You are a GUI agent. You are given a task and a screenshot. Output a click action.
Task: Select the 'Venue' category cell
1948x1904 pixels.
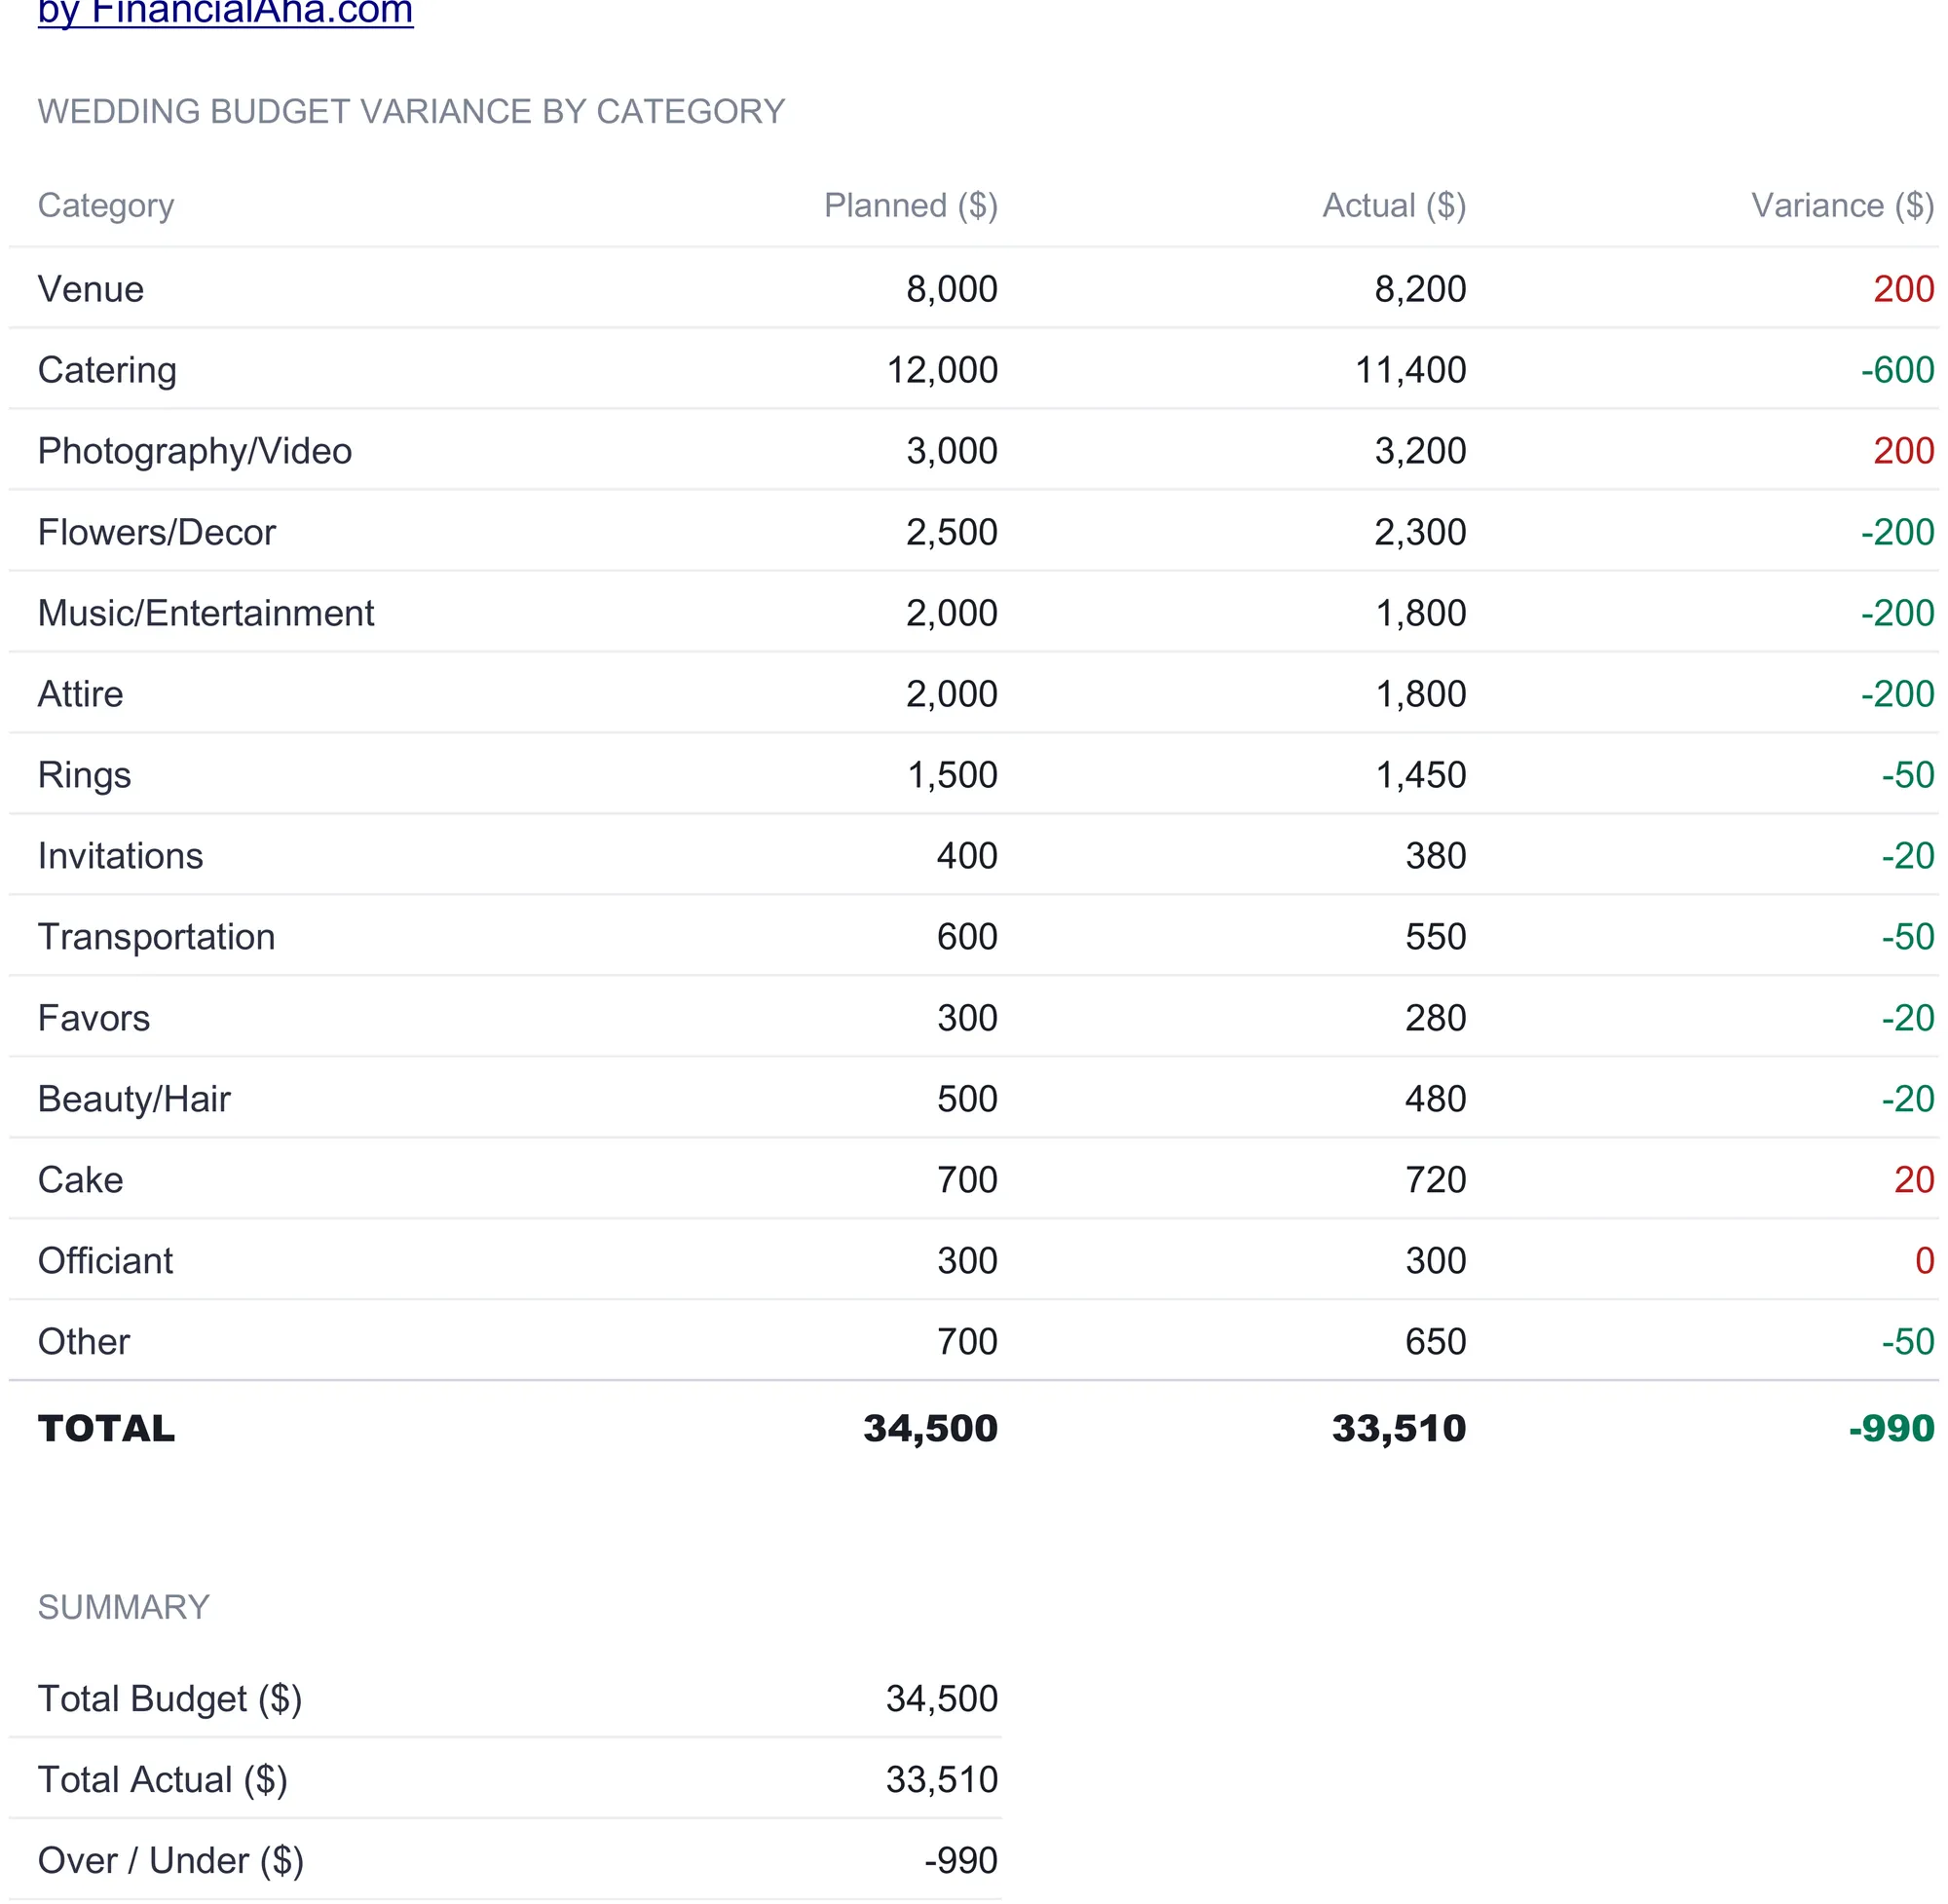coord(91,289)
